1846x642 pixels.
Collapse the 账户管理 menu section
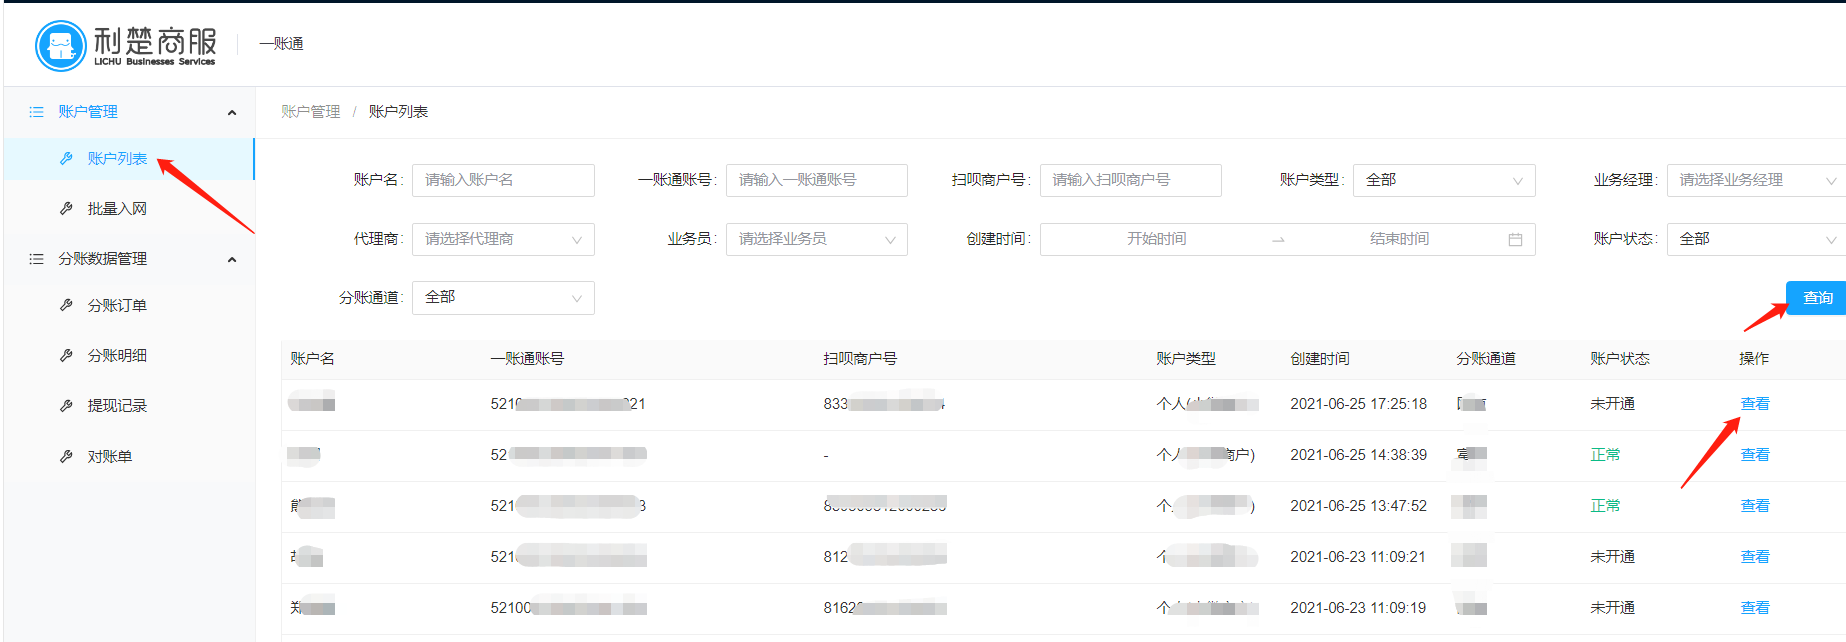point(232,112)
